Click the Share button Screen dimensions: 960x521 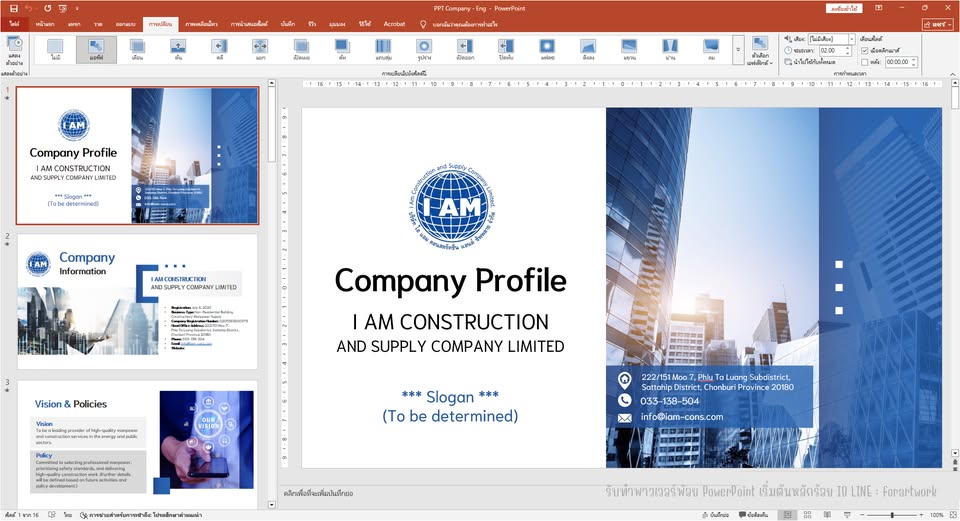939,24
